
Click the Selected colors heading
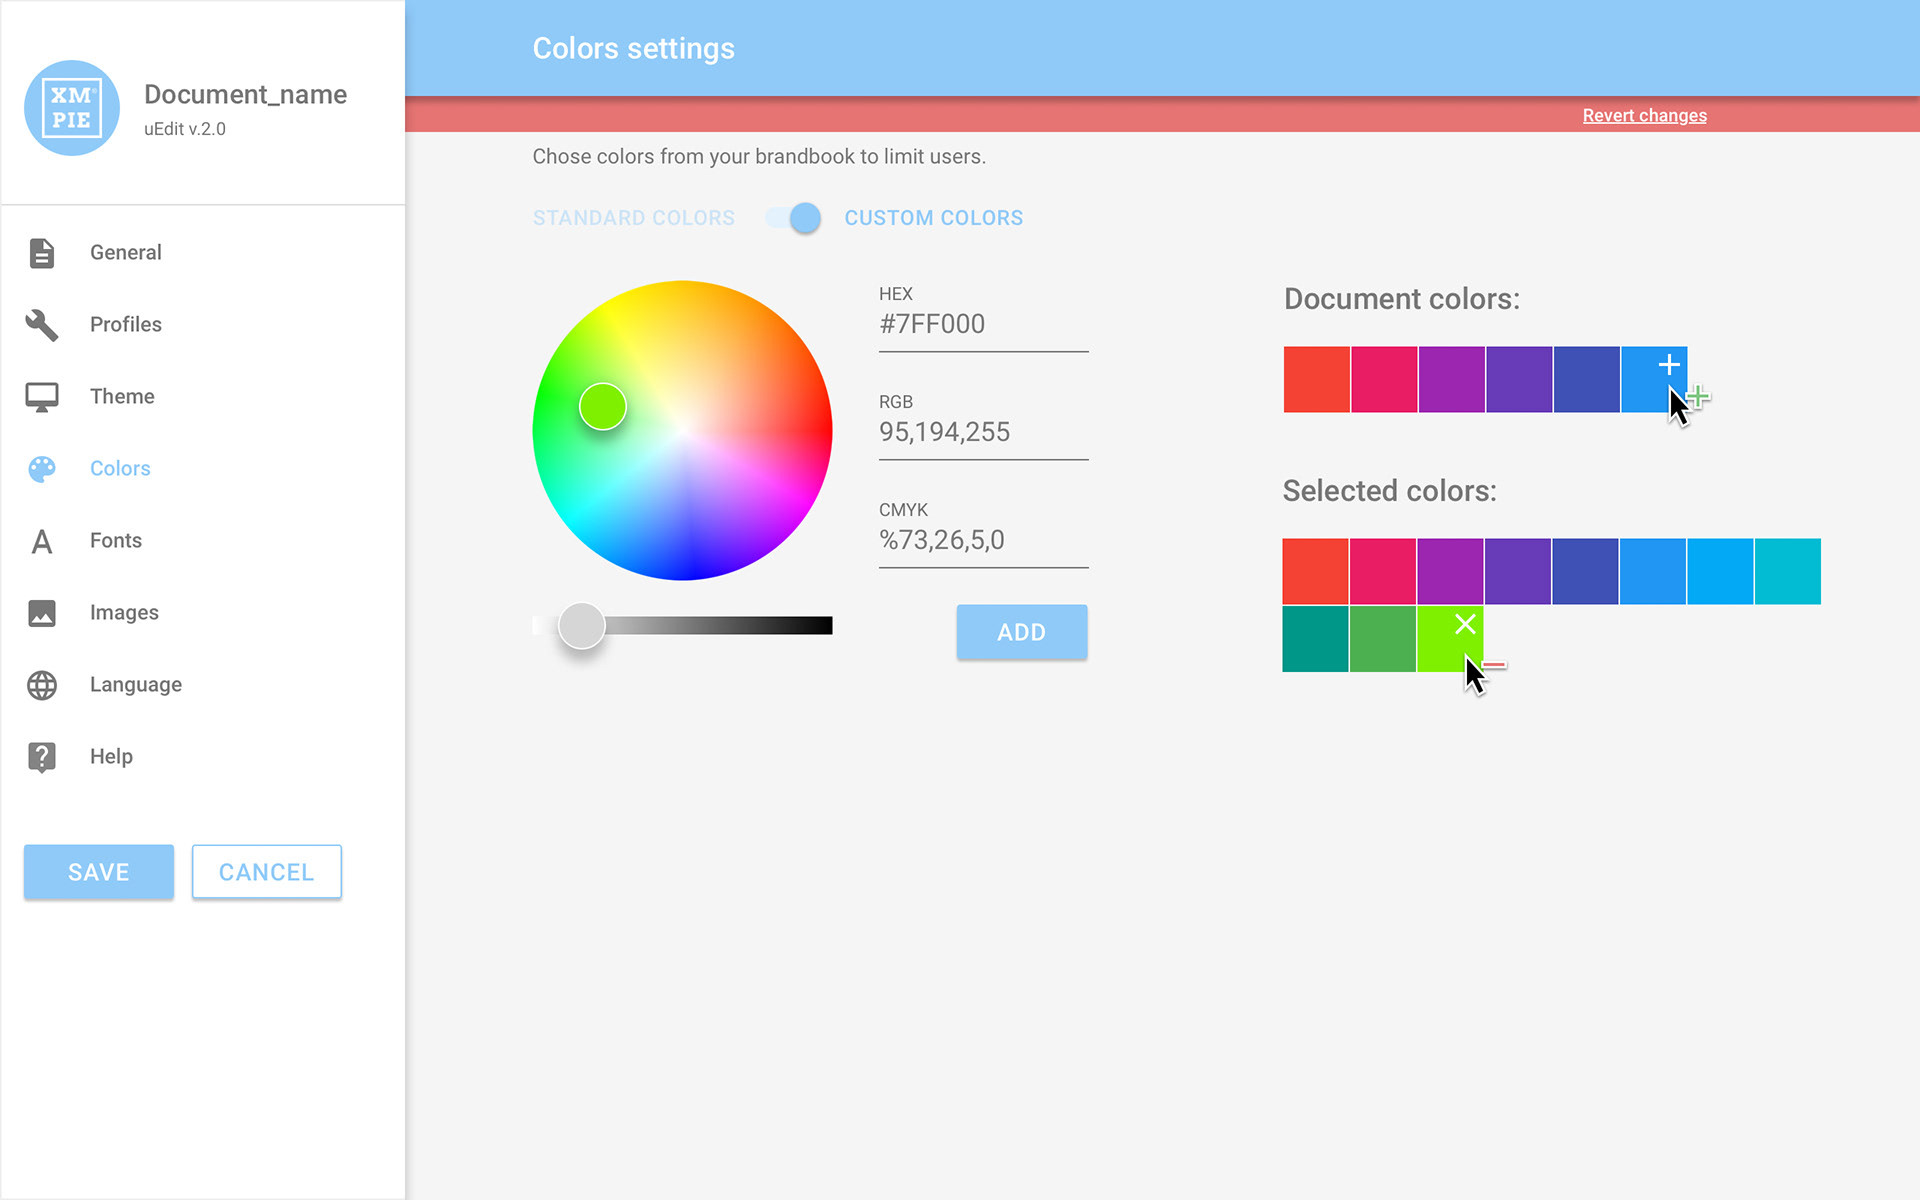[1390, 491]
